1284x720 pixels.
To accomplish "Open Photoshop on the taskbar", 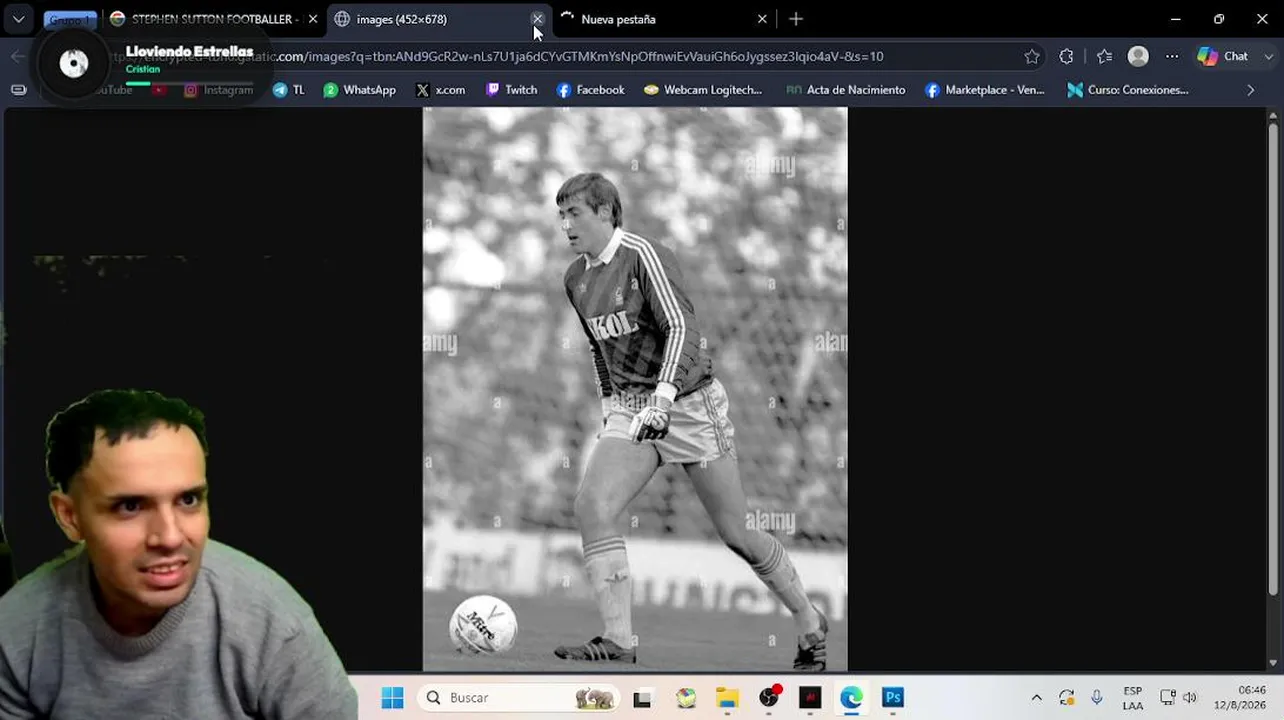I will [x=893, y=698].
